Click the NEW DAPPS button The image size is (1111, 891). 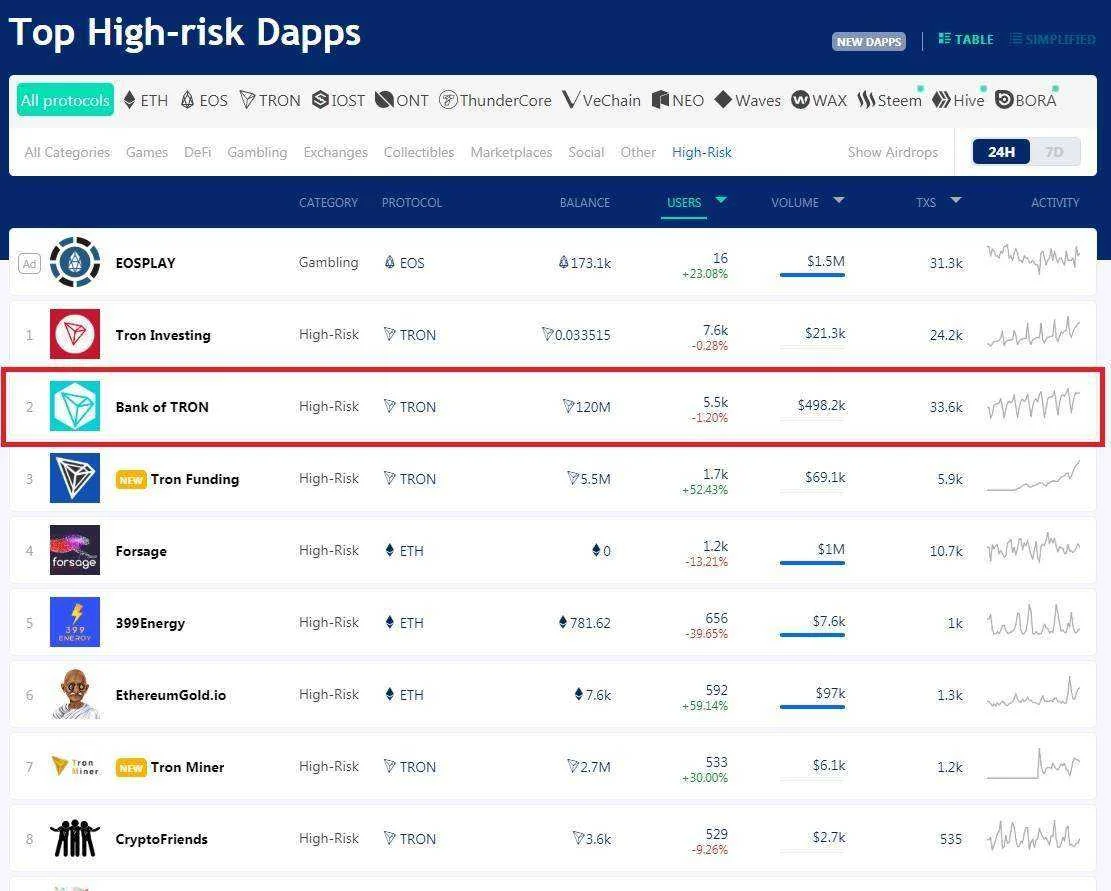(869, 42)
